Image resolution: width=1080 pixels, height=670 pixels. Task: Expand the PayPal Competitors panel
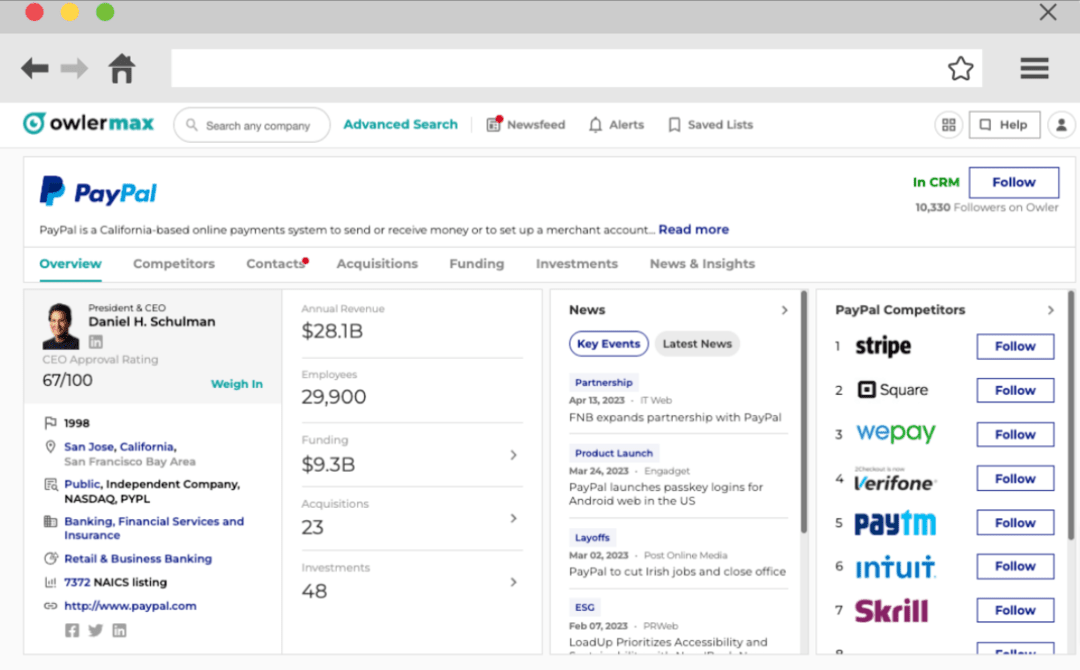(x=1050, y=310)
